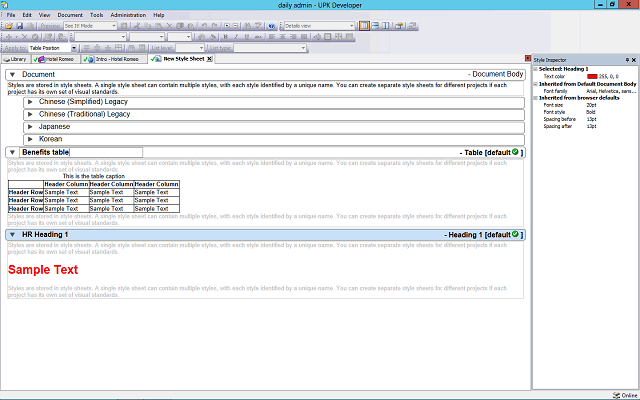
Task: Close the New Style Sheet tab
Action: tap(209, 59)
